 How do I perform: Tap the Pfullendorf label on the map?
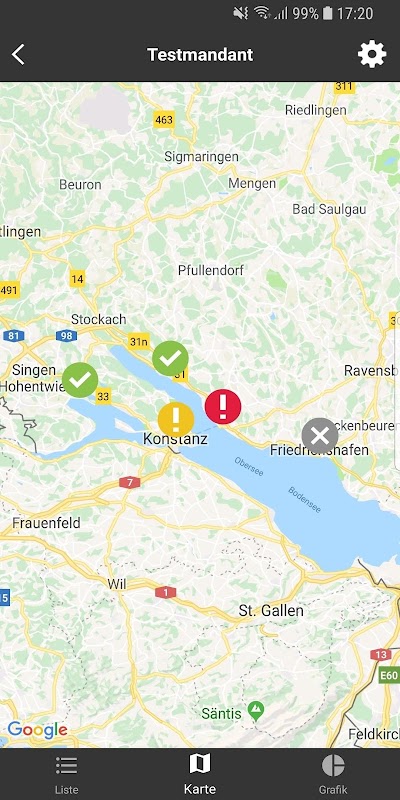tap(211, 270)
